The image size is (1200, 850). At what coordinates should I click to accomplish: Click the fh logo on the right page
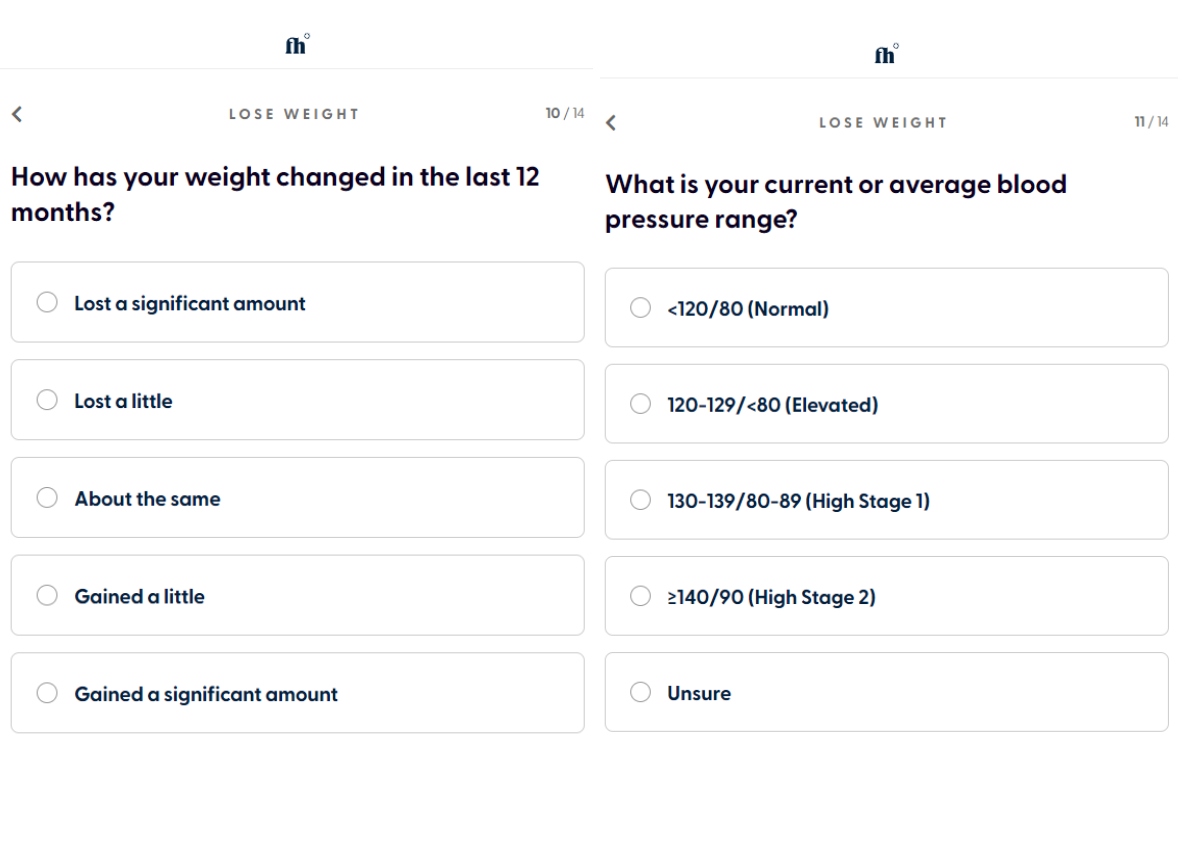[883, 57]
